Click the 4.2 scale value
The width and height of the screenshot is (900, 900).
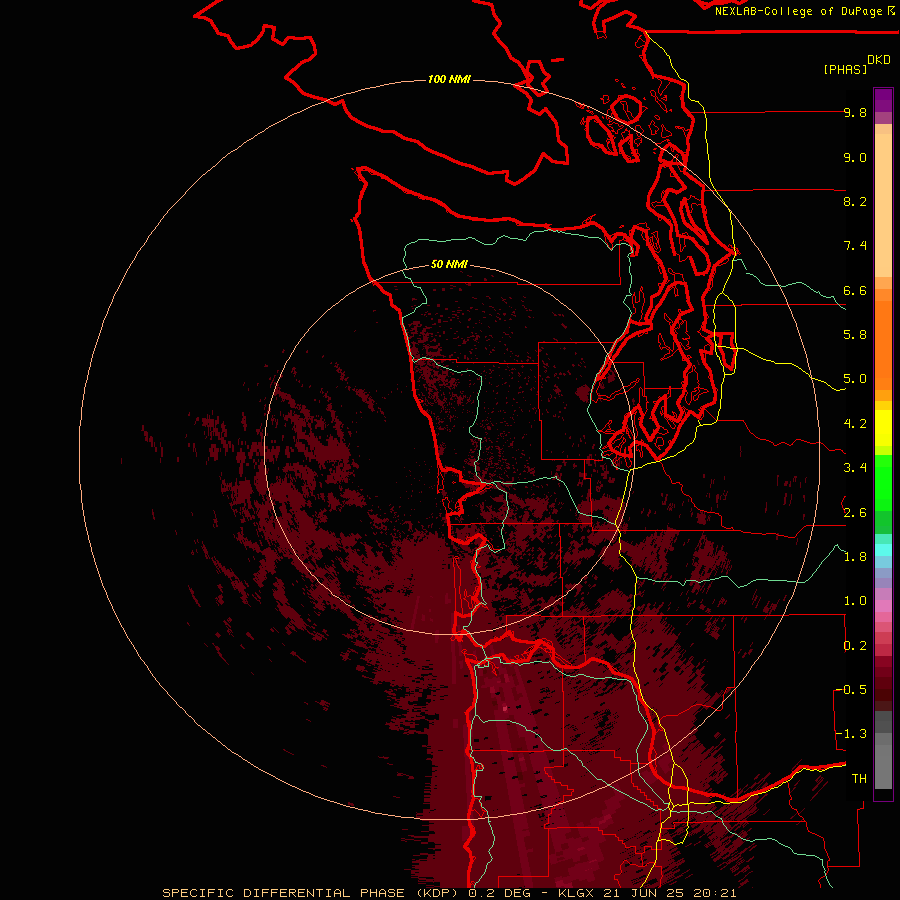[x=855, y=424]
